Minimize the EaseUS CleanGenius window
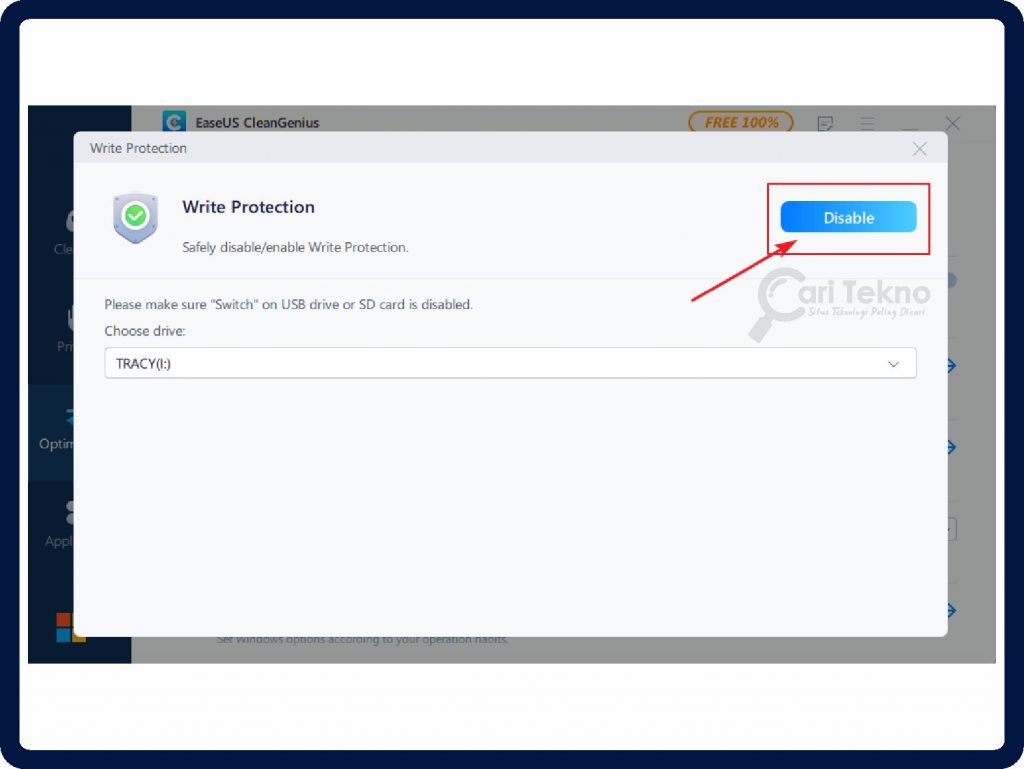Image resolution: width=1024 pixels, height=769 pixels. 909,123
